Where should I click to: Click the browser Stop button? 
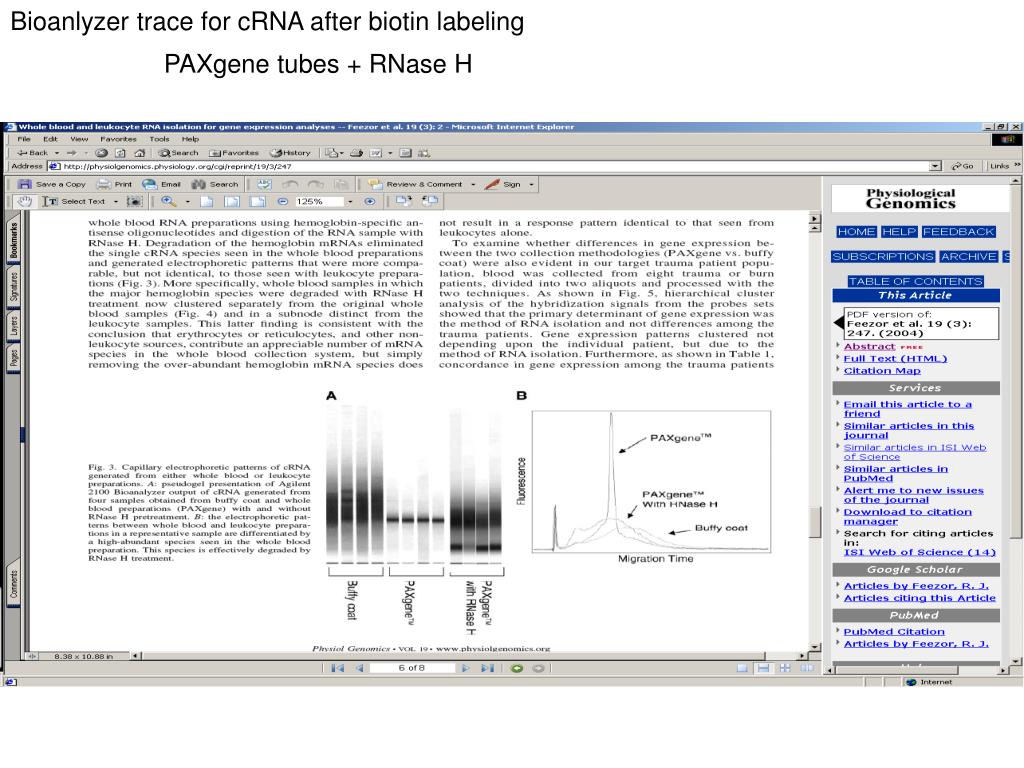click(101, 153)
